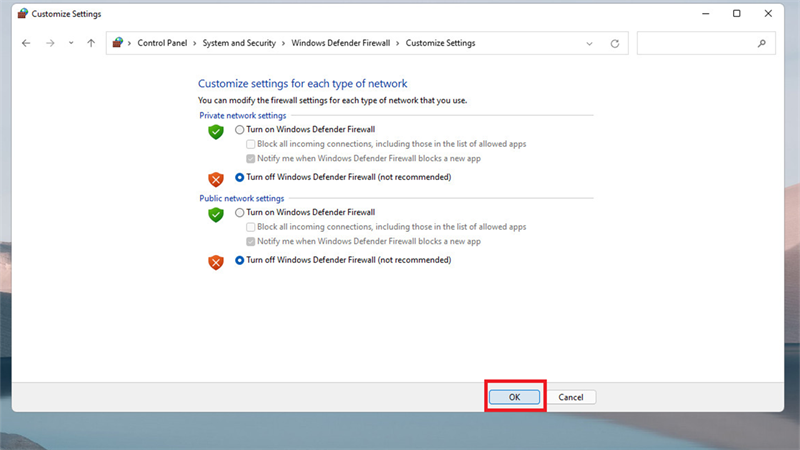The height and width of the screenshot is (450, 800).
Task: Click the red shield under Public network
Action: pyautogui.click(x=216, y=262)
